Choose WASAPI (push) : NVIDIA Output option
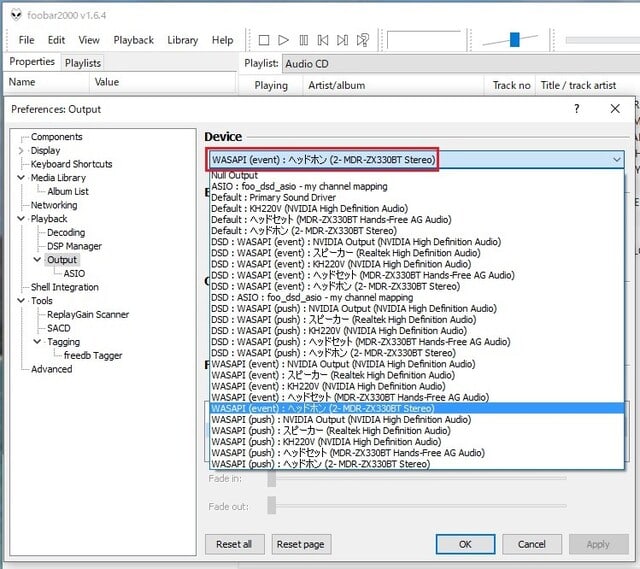 (x=416, y=420)
